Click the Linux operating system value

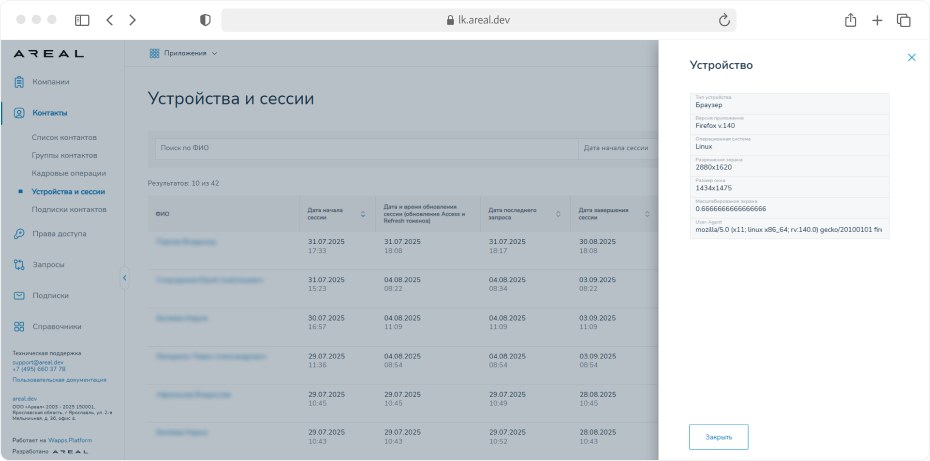(x=704, y=146)
